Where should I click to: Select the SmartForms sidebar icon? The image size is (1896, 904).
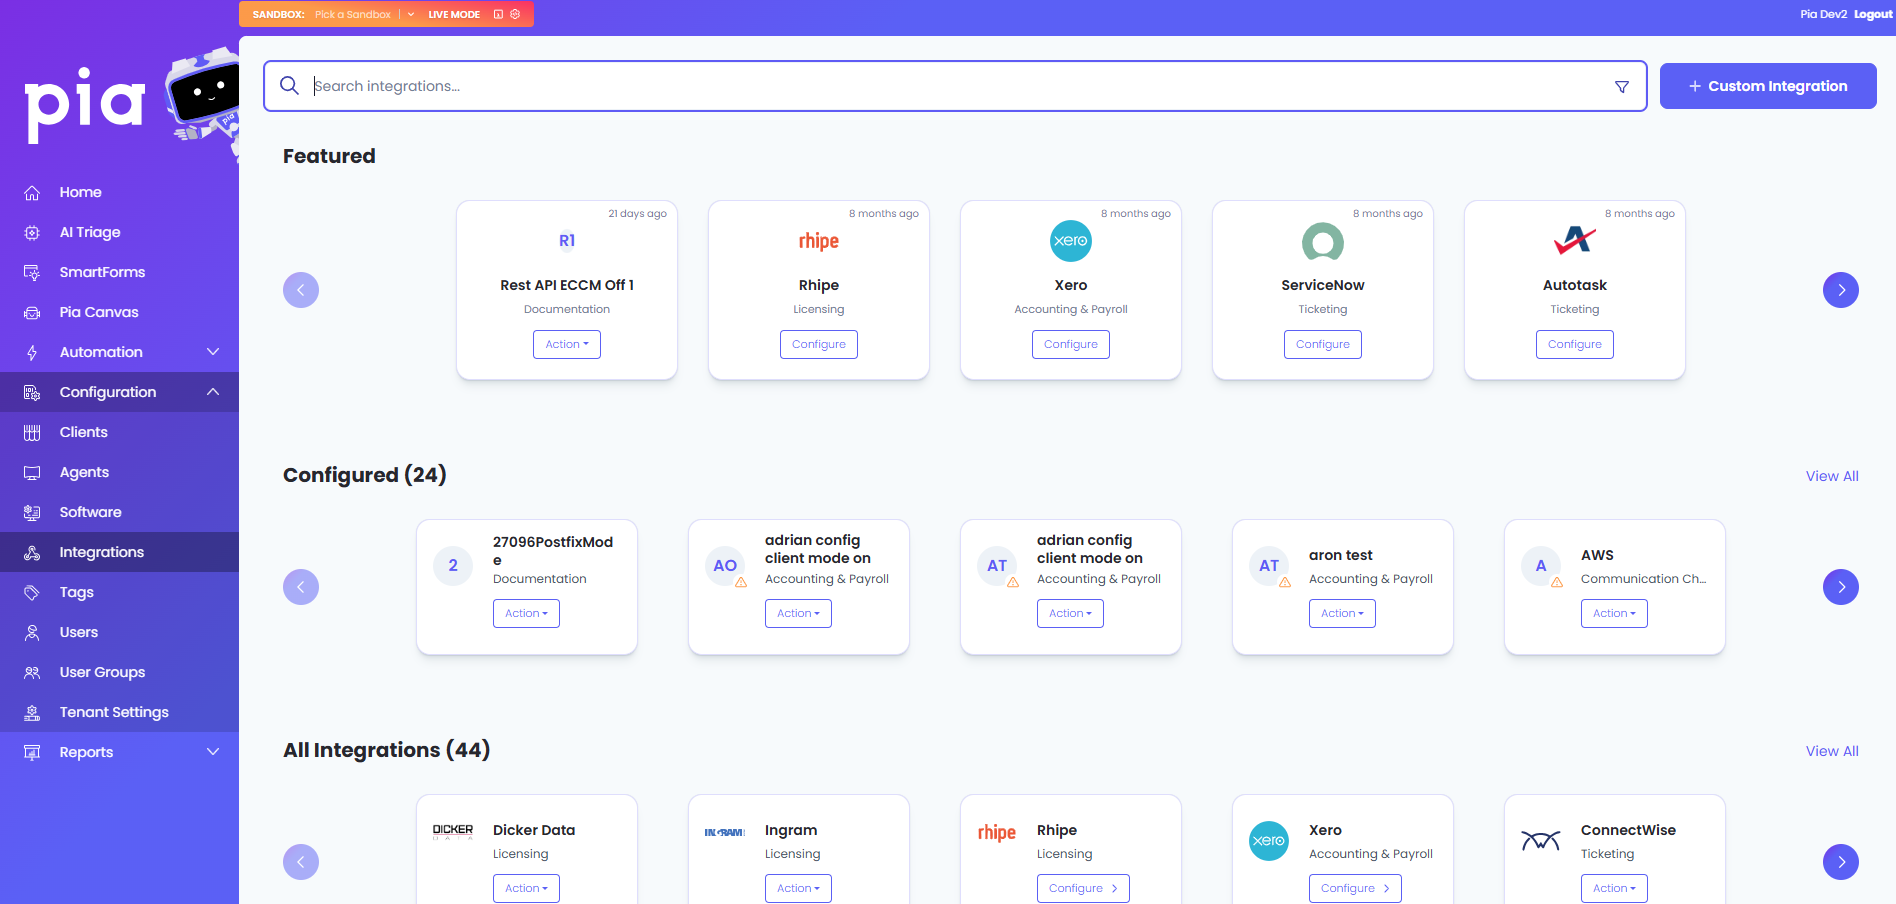point(32,273)
